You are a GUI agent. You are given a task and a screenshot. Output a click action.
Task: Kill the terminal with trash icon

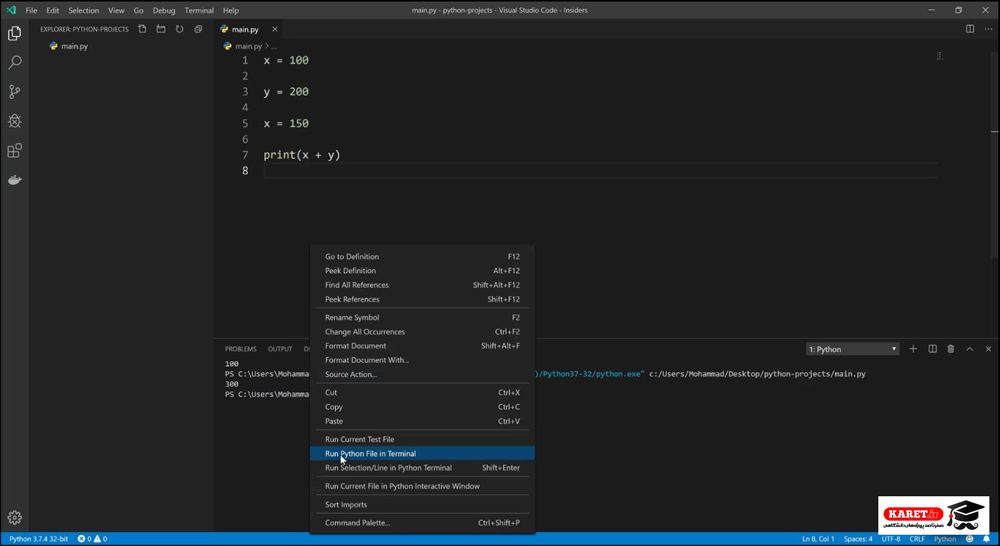951,349
